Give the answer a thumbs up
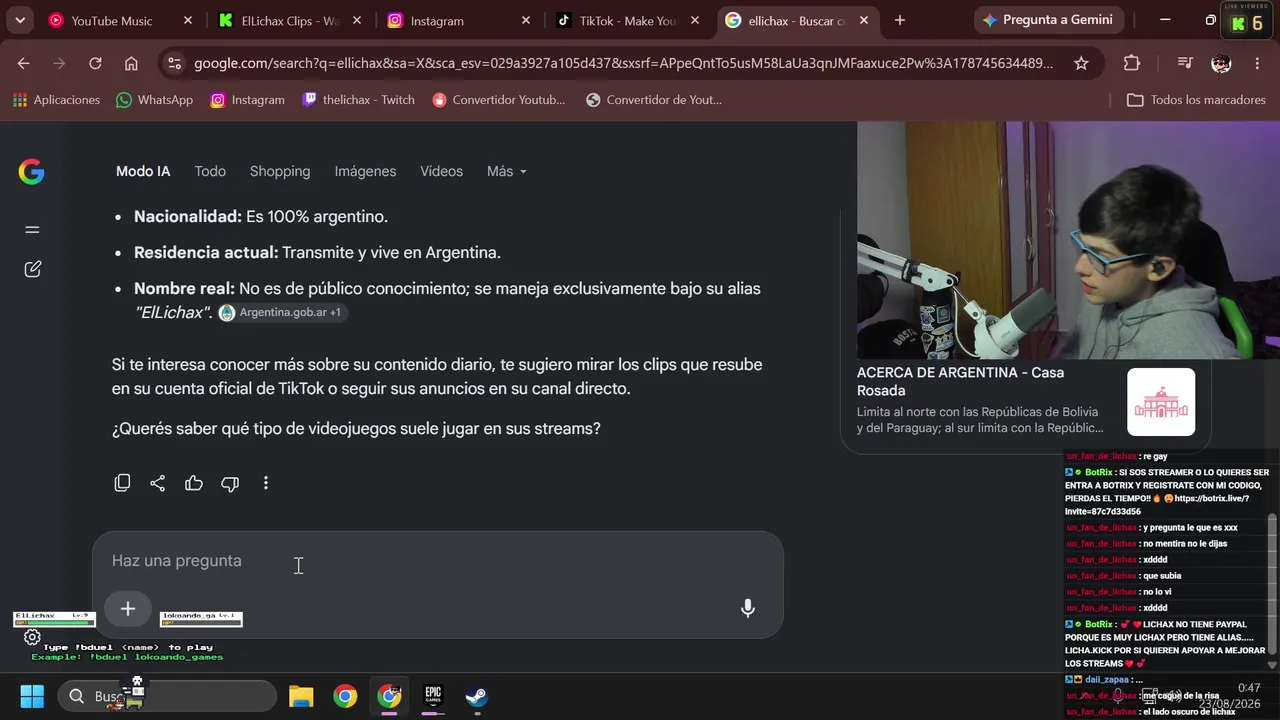The height and width of the screenshot is (720, 1280). [194, 483]
